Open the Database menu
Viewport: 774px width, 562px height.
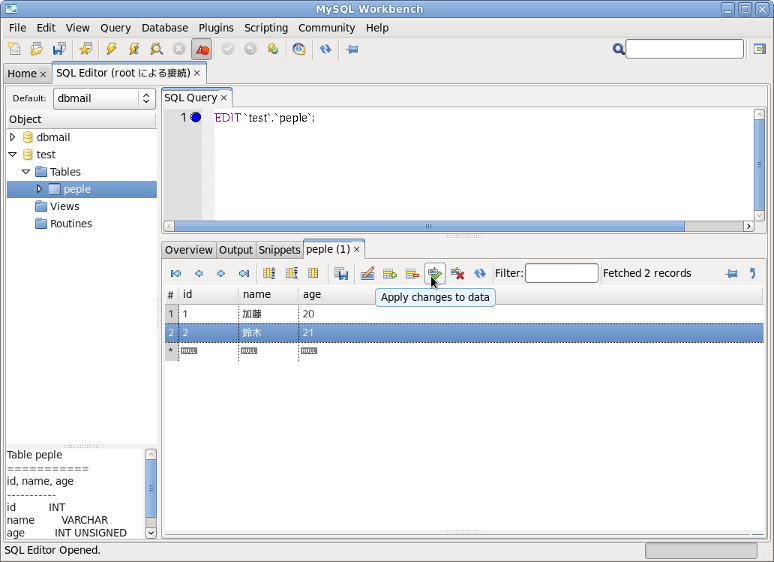tap(165, 28)
